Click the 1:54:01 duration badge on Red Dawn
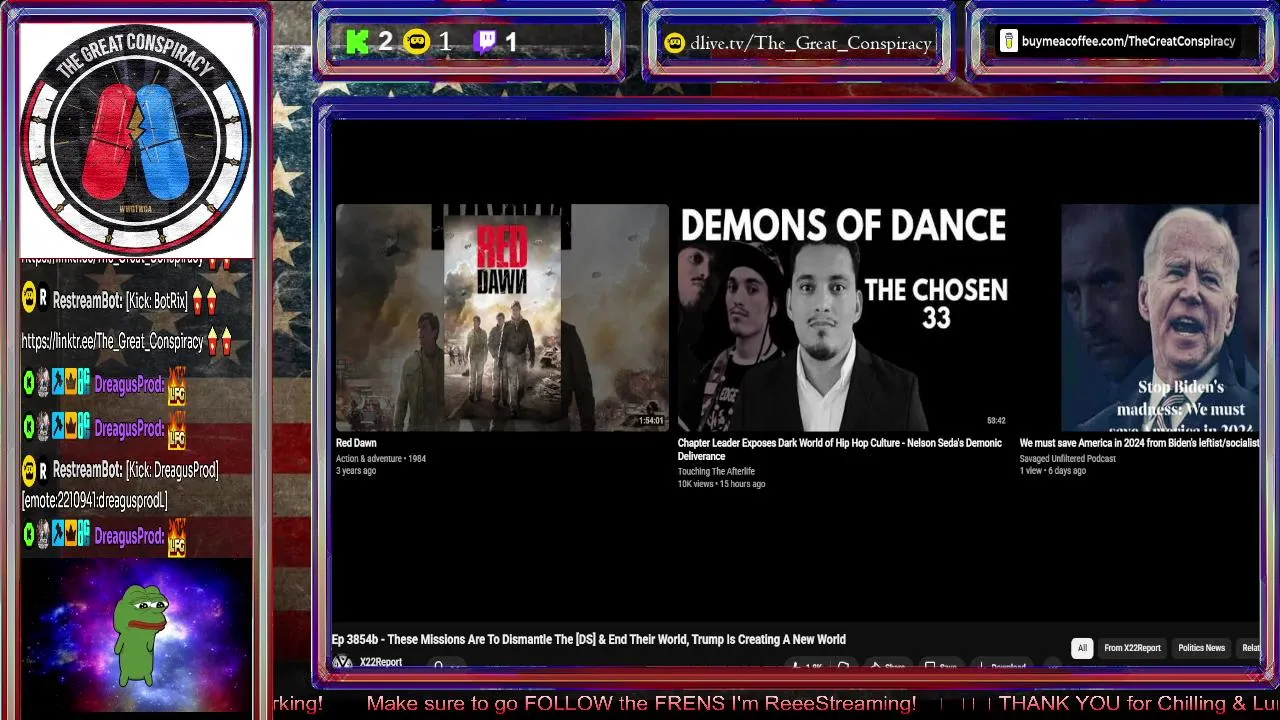Image resolution: width=1280 pixels, height=720 pixels. coord(651,421)
